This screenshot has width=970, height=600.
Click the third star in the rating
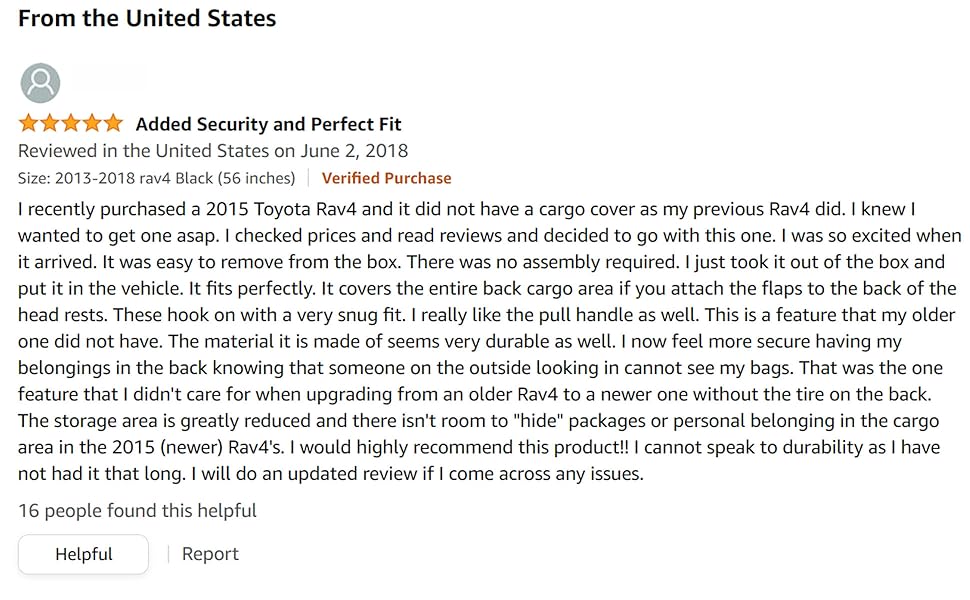71,123
